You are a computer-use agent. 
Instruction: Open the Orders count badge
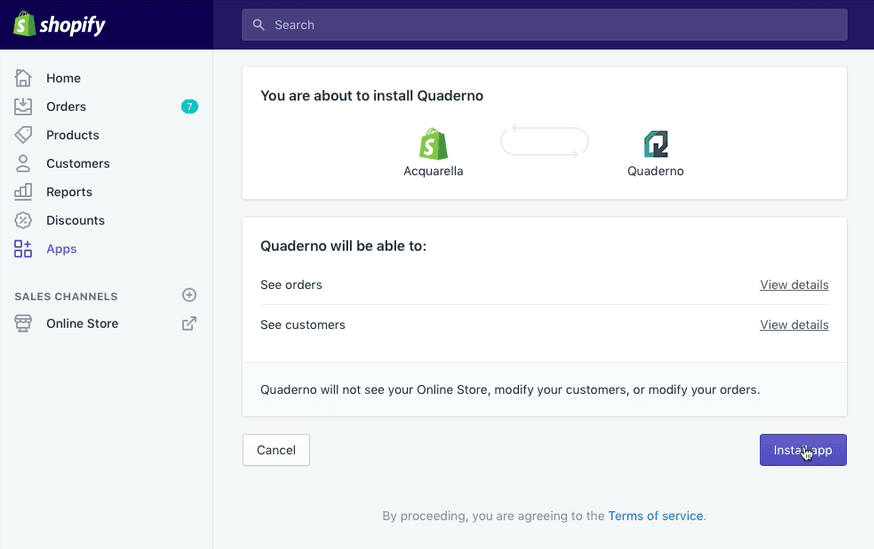tap(190, 106)
